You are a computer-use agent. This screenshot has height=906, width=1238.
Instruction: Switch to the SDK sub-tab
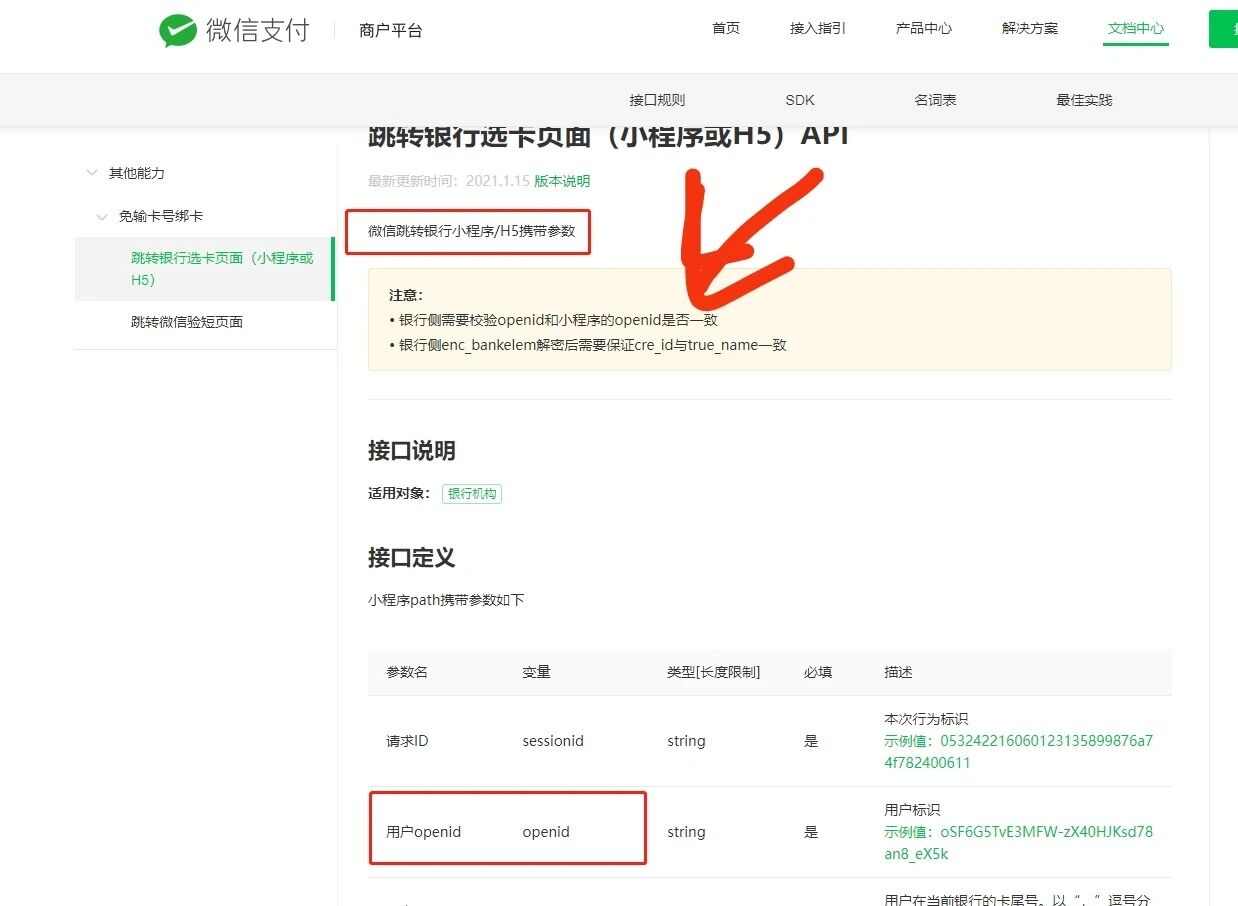tap(800, 100)
